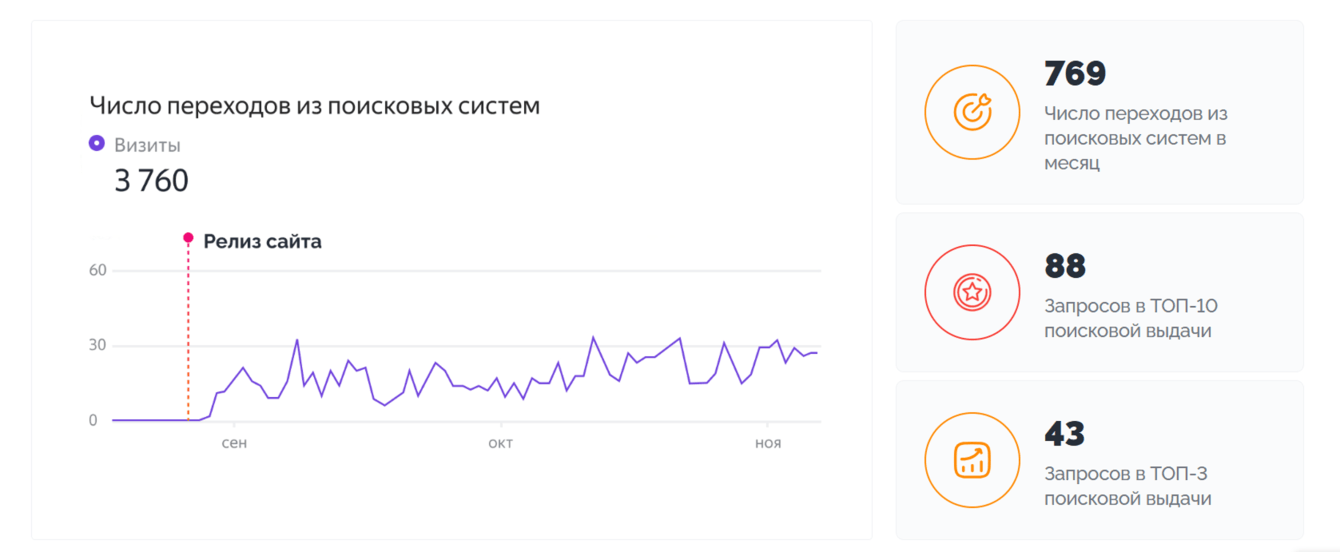Select the сен month label on the axis
The width and height of the screenshot is (1340, 552).
tap(234, 442)
